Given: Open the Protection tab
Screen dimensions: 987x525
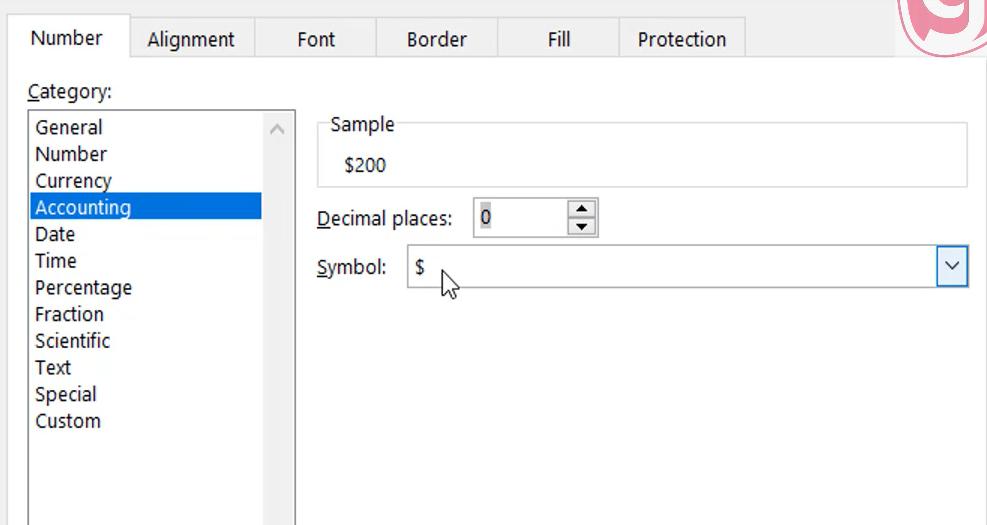Looking at the screenshot, I should [x=681, y=40].
